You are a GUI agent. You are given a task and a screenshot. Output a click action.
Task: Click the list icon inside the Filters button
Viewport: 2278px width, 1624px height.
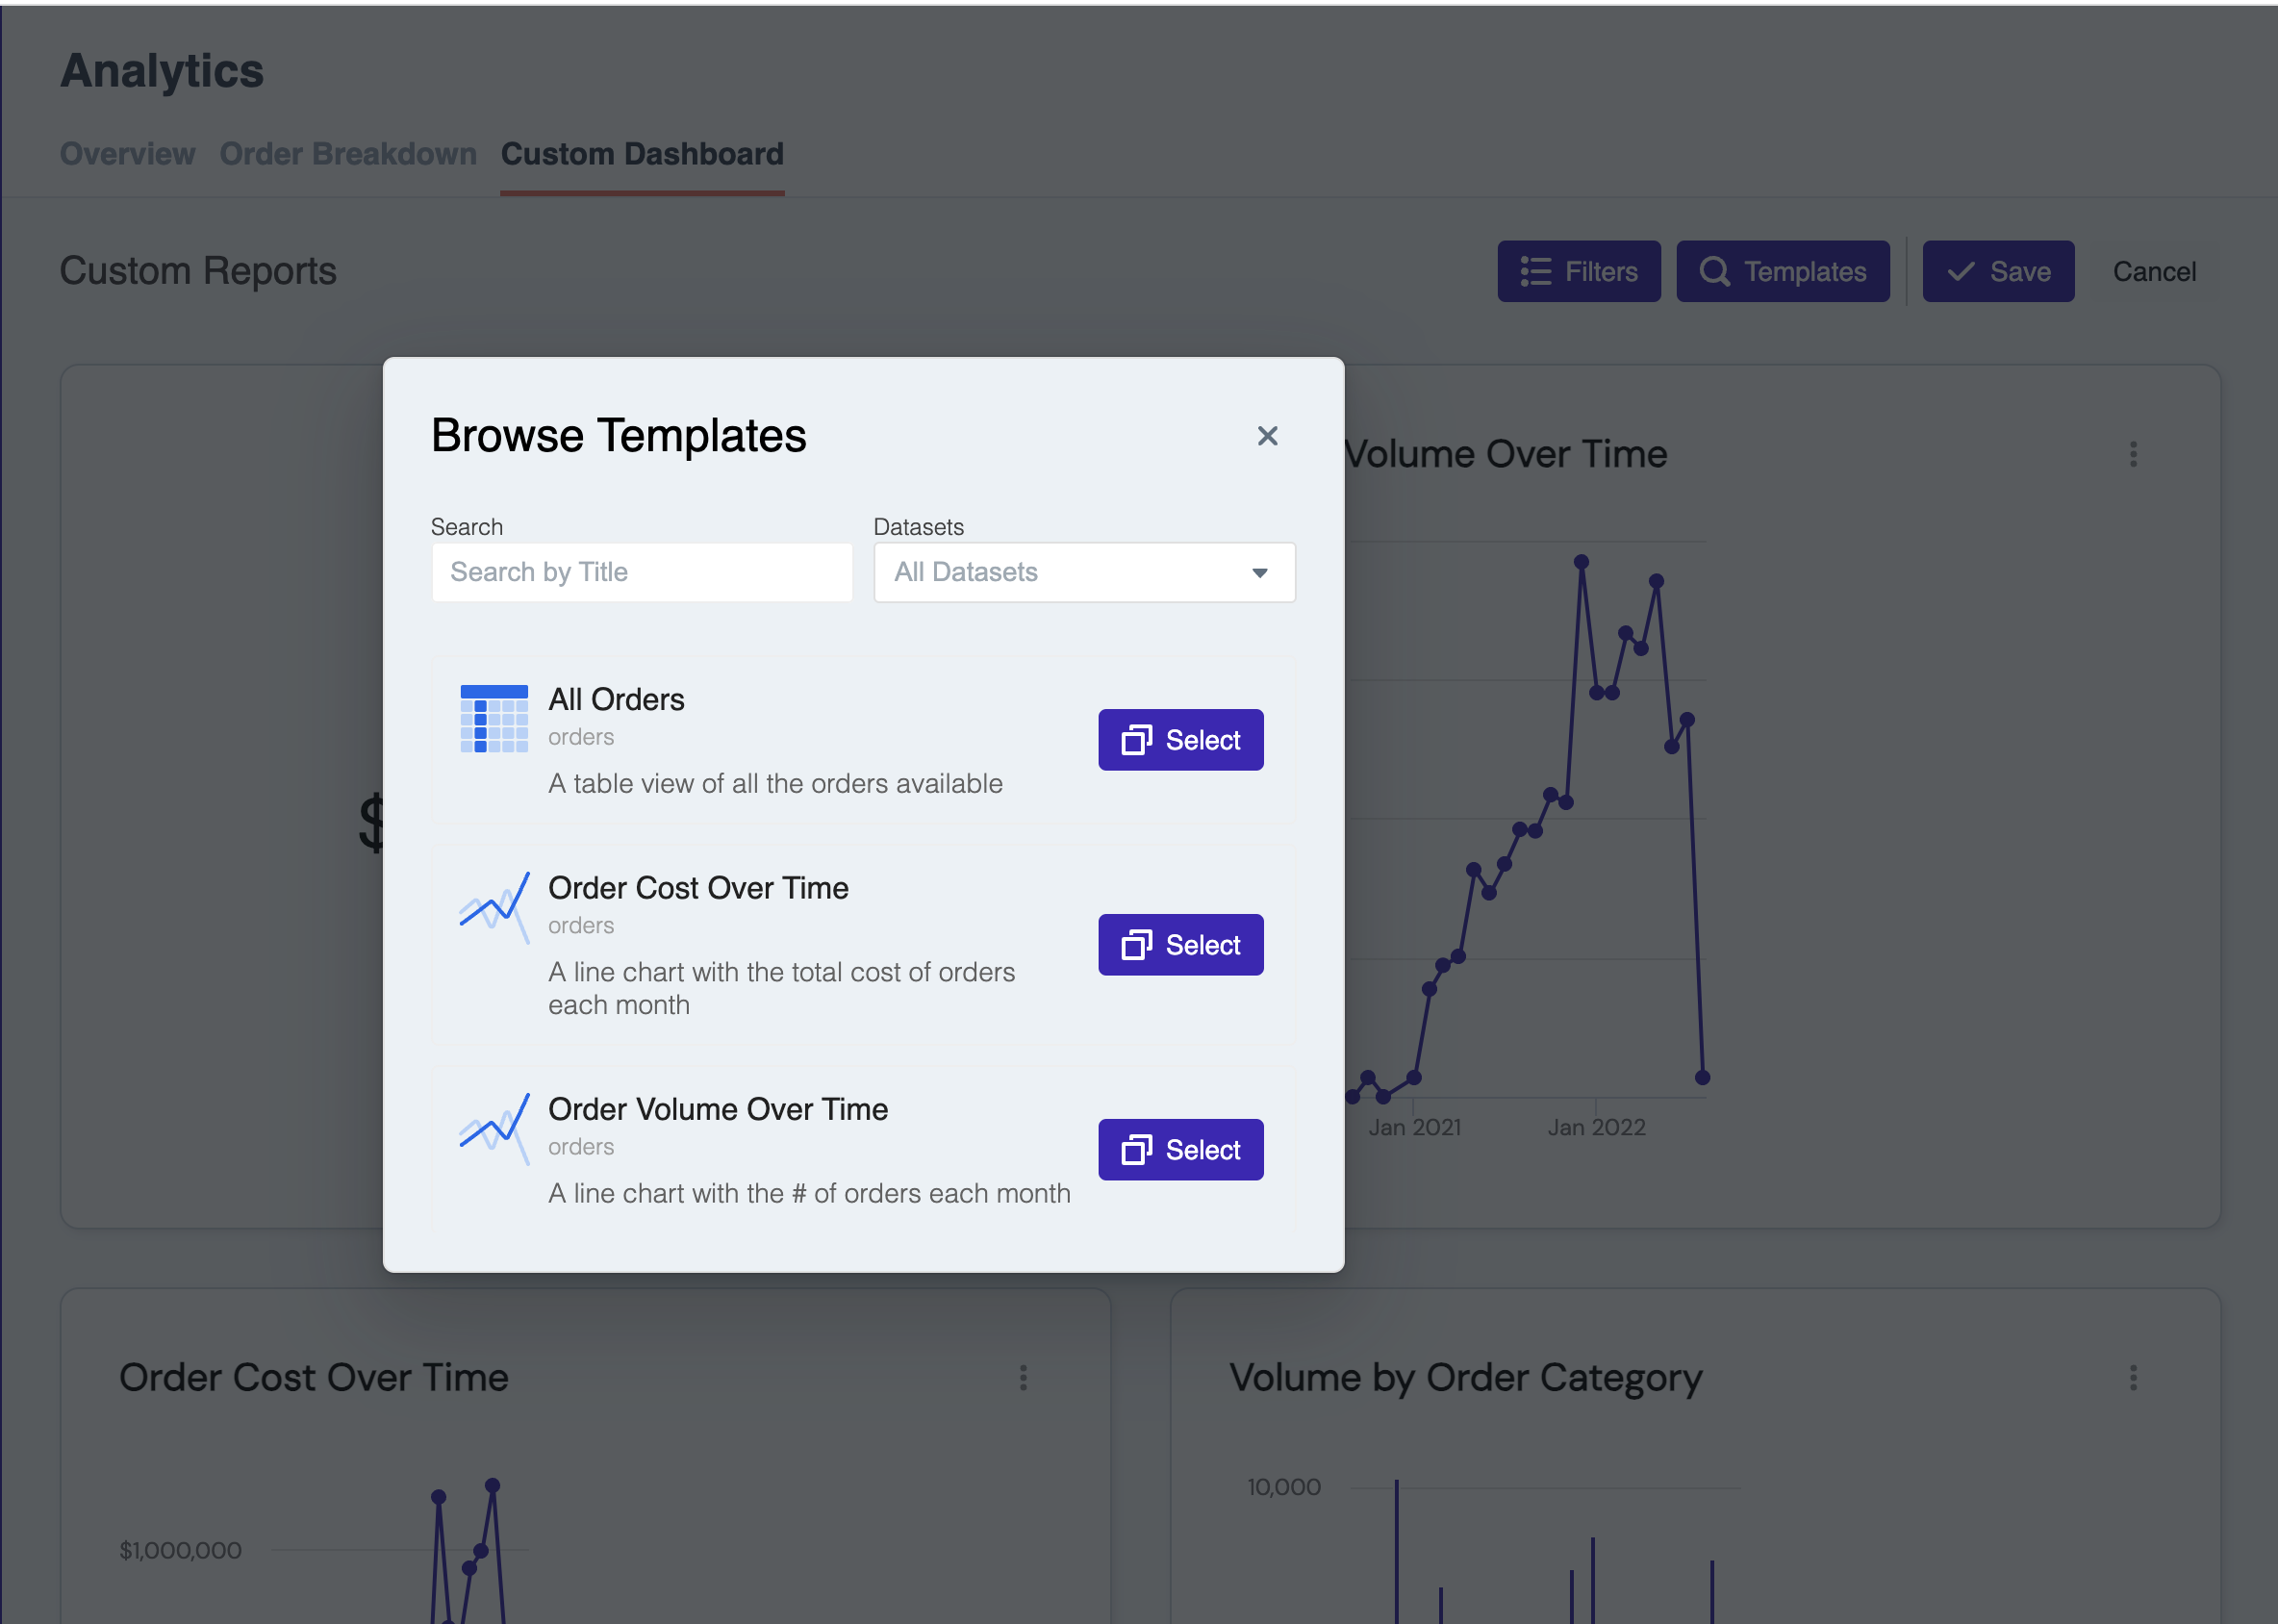click(x=1535, y=271)
